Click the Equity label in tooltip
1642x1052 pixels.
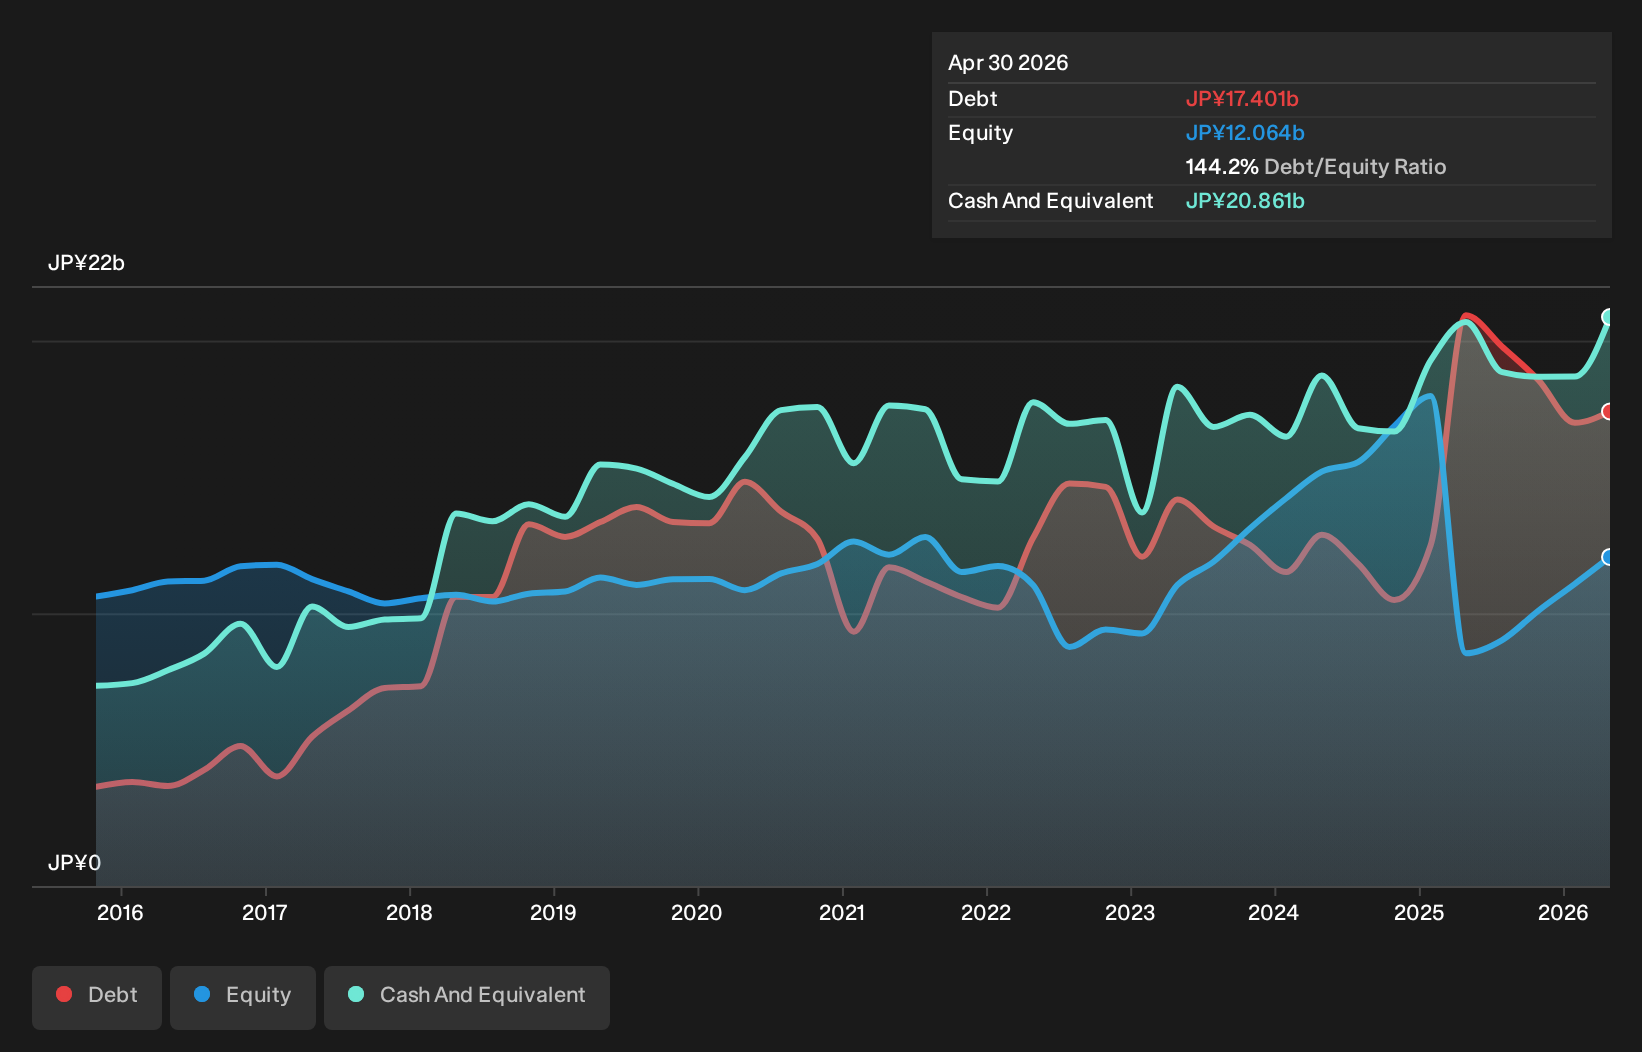(x=981, y=133)
